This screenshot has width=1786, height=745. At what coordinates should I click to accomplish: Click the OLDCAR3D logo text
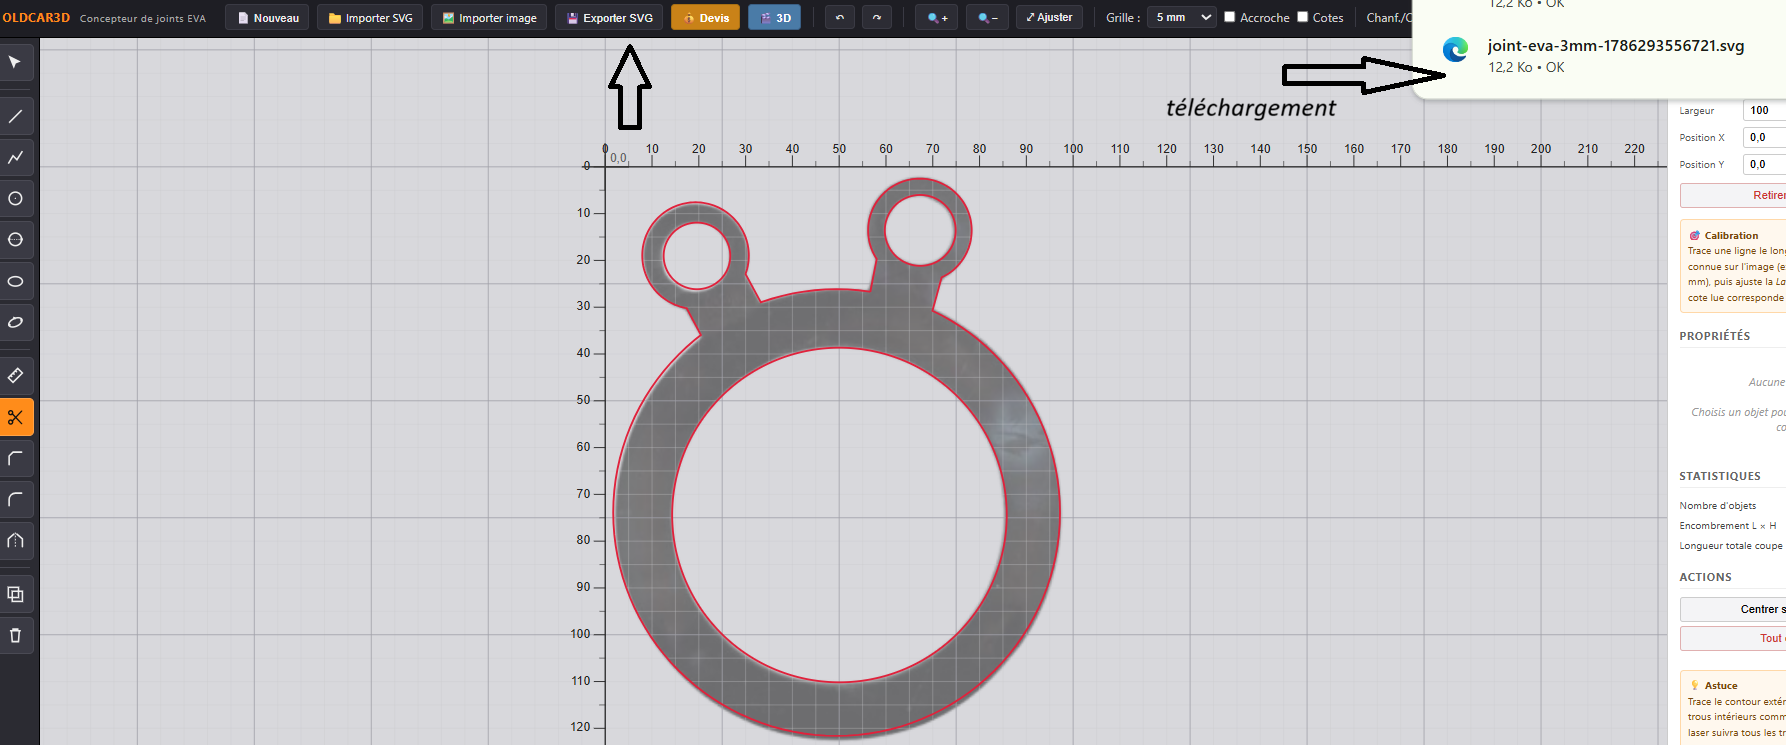36,18
